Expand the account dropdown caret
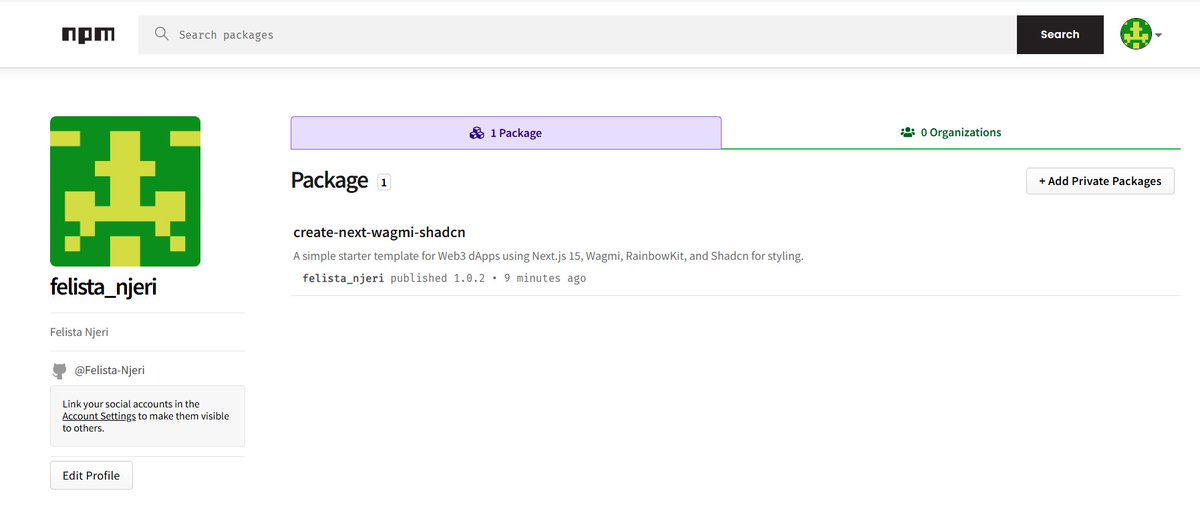 tap(1158, 35)
